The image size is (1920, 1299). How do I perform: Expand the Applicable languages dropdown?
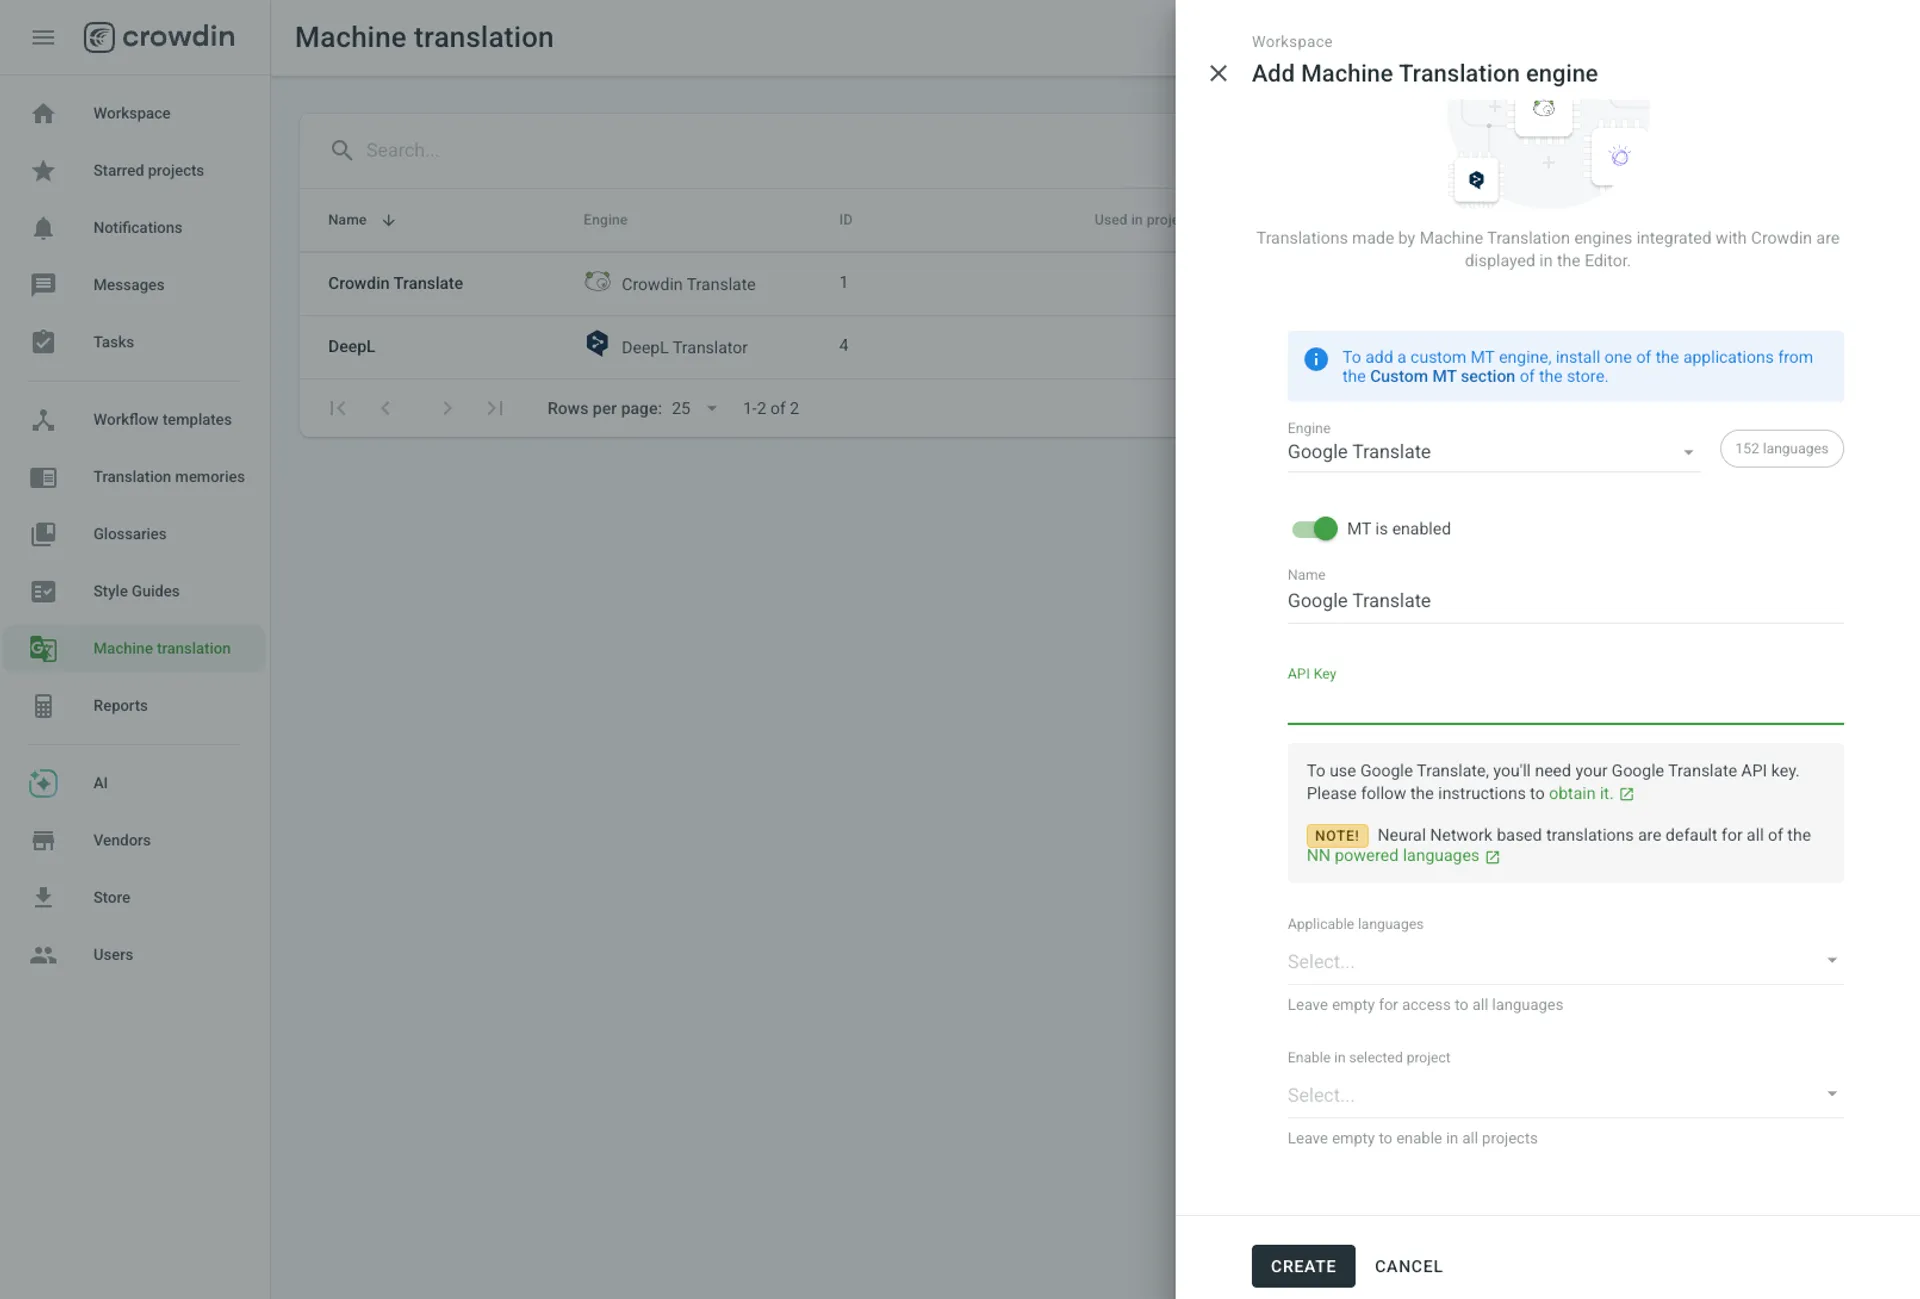(1565, 961)
